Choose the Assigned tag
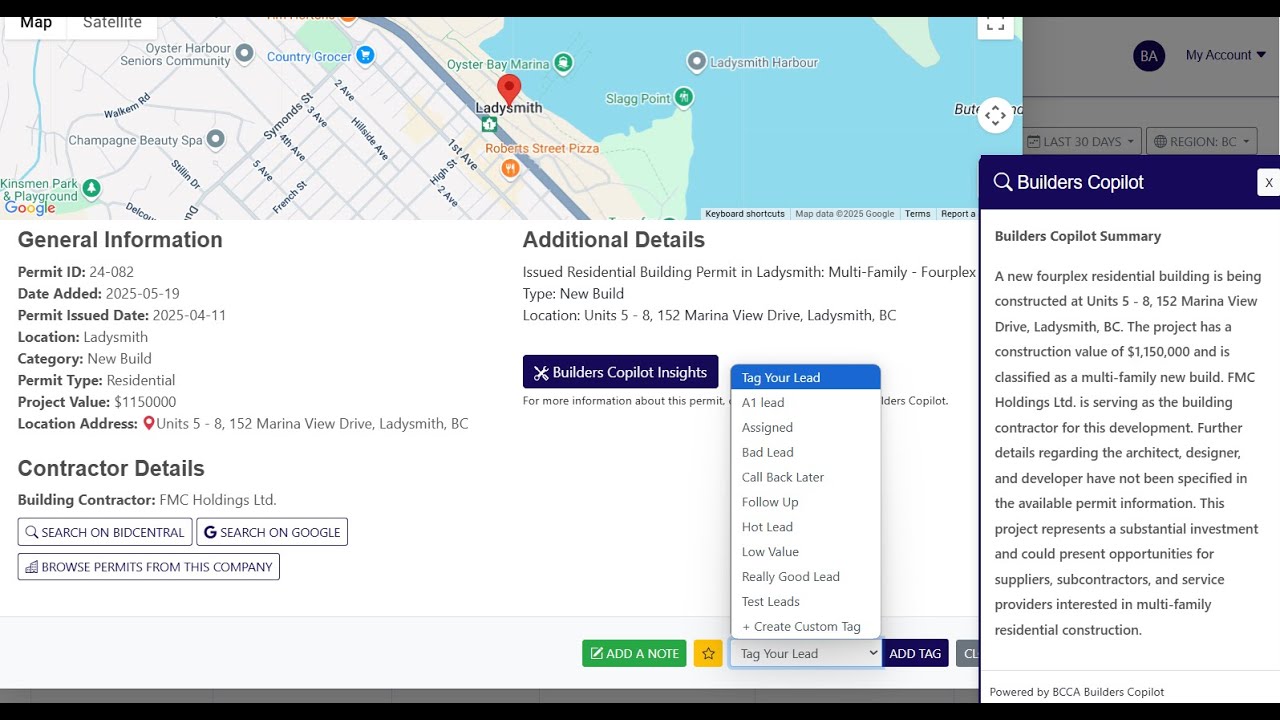This screenshot has width=1280, height=720. 806,427
